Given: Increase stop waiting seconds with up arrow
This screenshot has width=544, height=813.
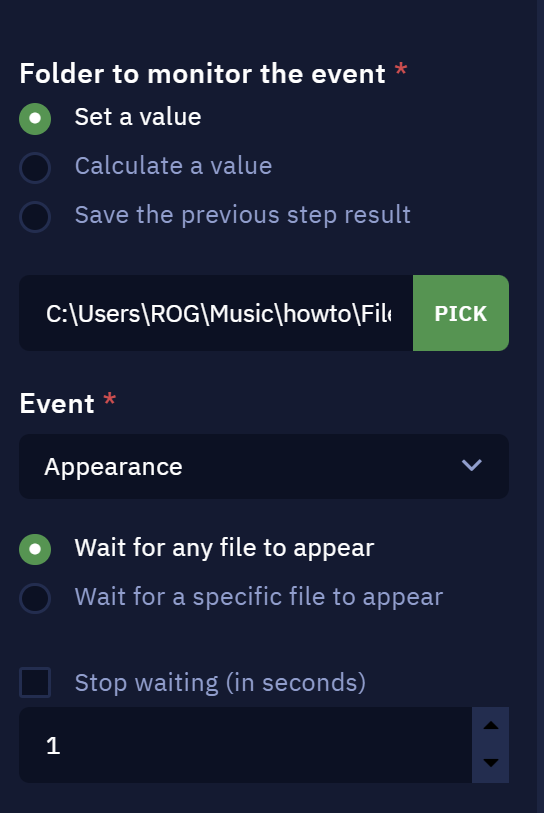Looking at the screenshot, I should (x=491, y=725).
